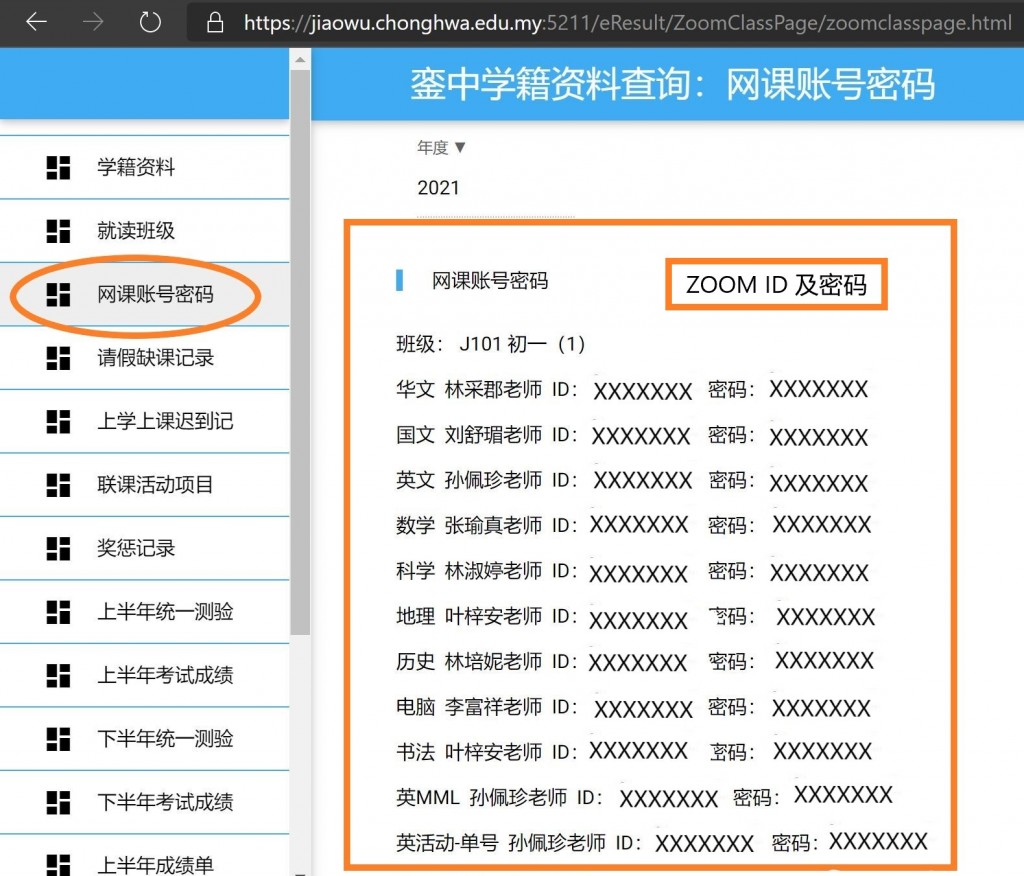Click the 网课账号密码 section heading
The image size is (1024, 876).
pos(490,281)
